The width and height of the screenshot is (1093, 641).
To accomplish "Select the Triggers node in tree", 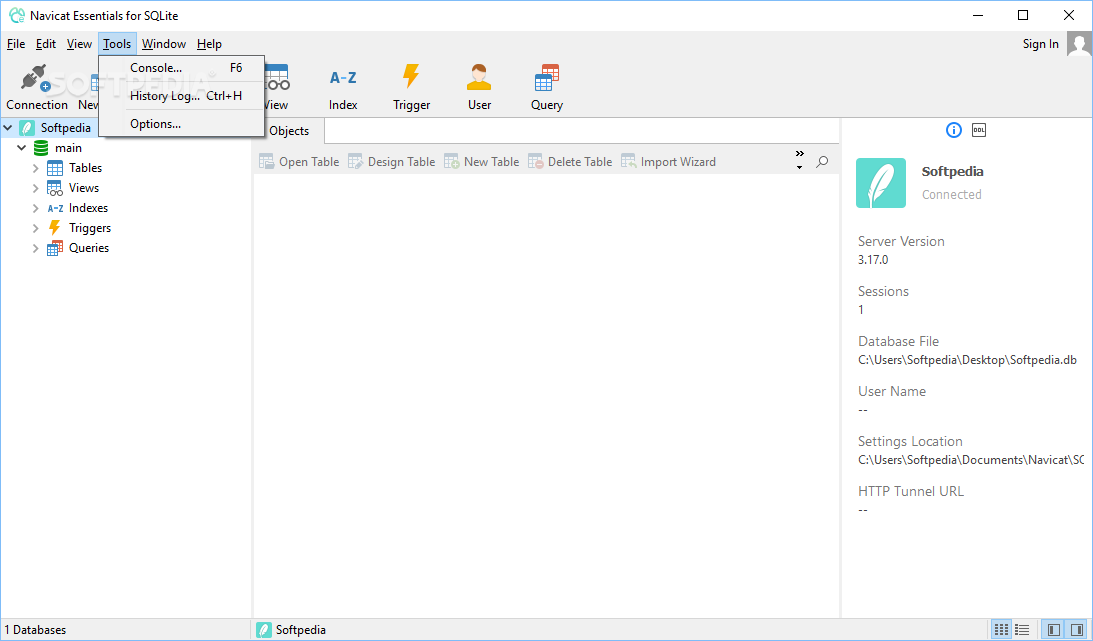I will click(x=89, y=228).
